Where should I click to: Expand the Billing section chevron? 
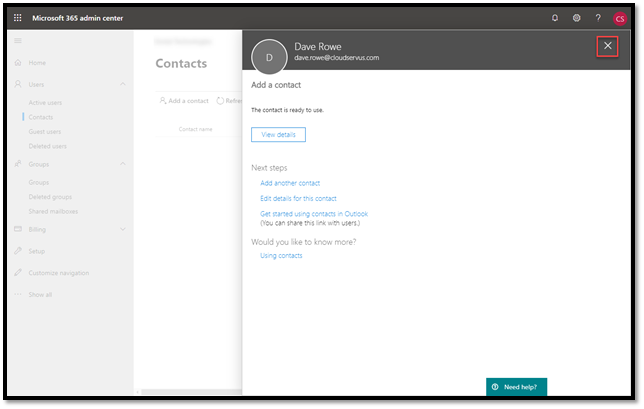123,229
